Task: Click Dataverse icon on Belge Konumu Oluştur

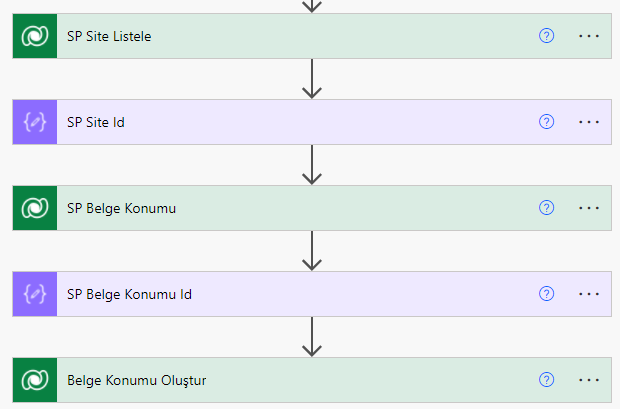Action: tap(35, 380)
